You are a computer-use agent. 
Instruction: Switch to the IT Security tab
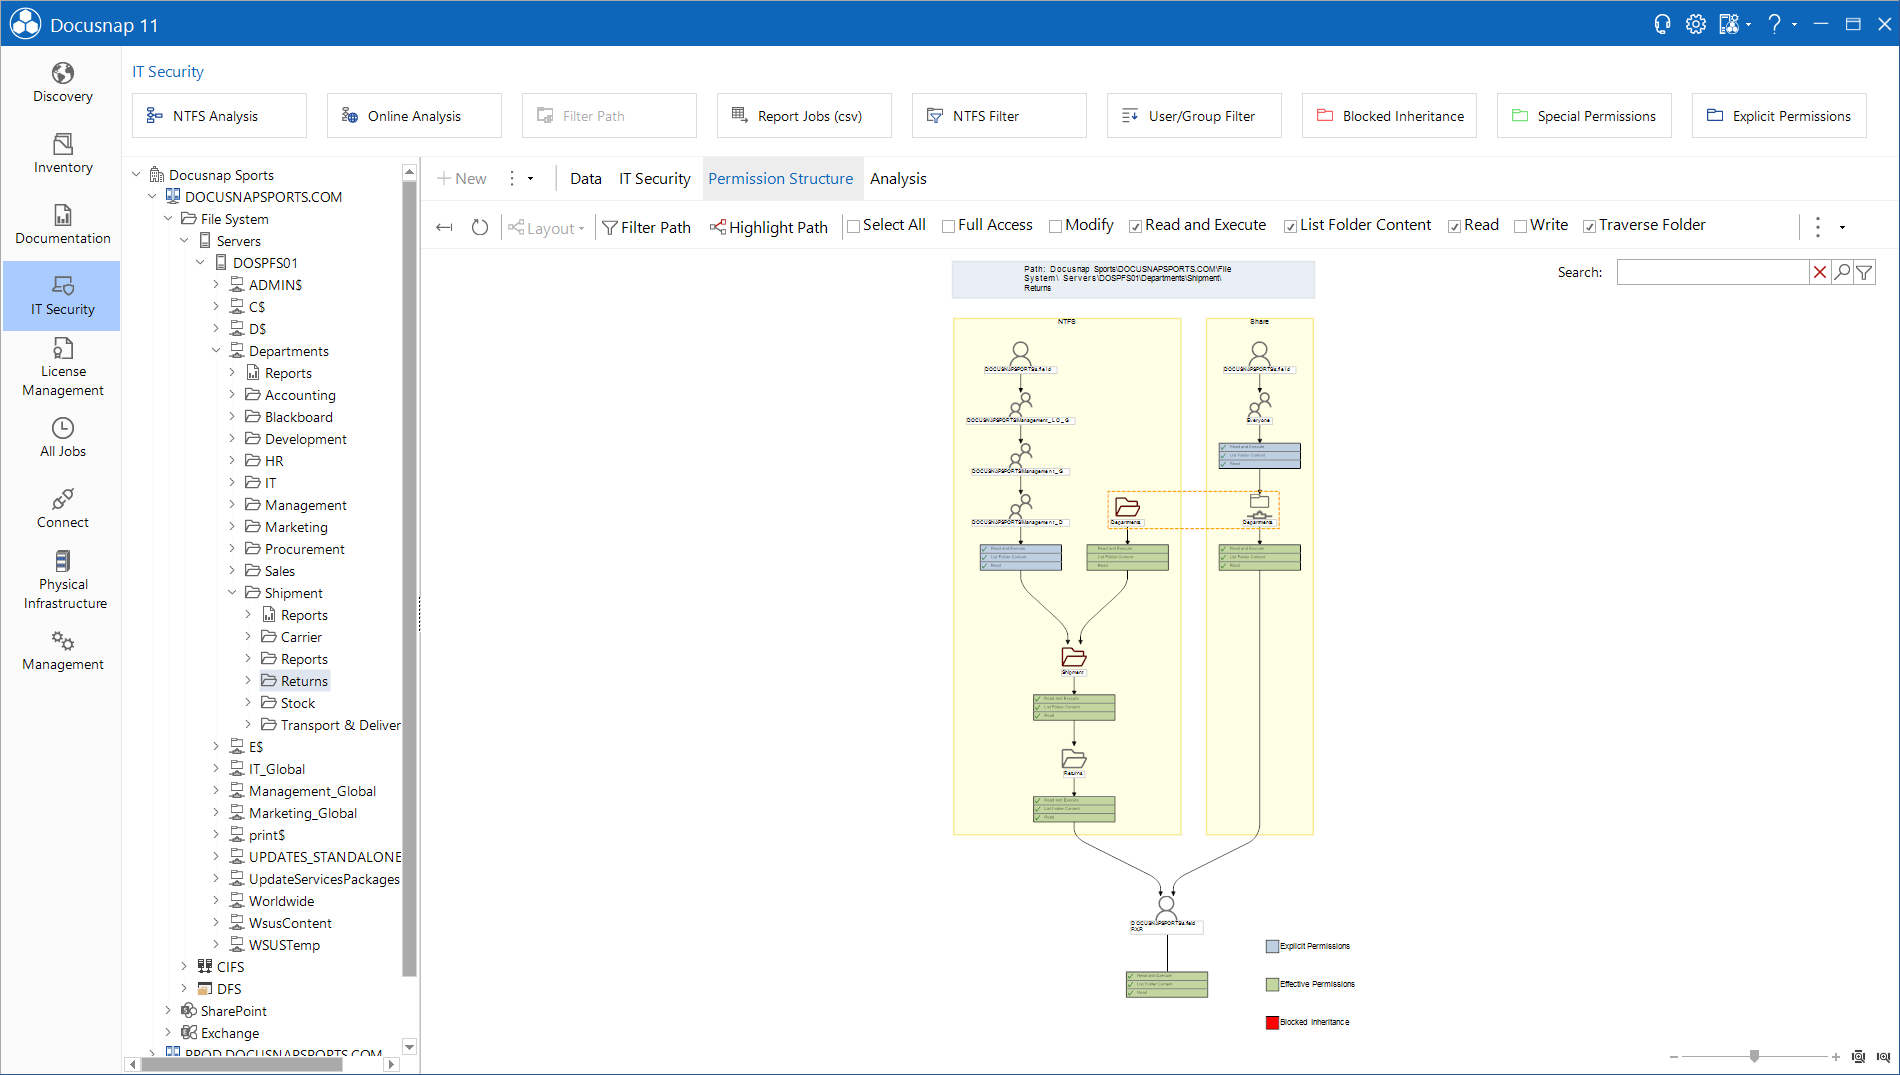tap(655, 178)
